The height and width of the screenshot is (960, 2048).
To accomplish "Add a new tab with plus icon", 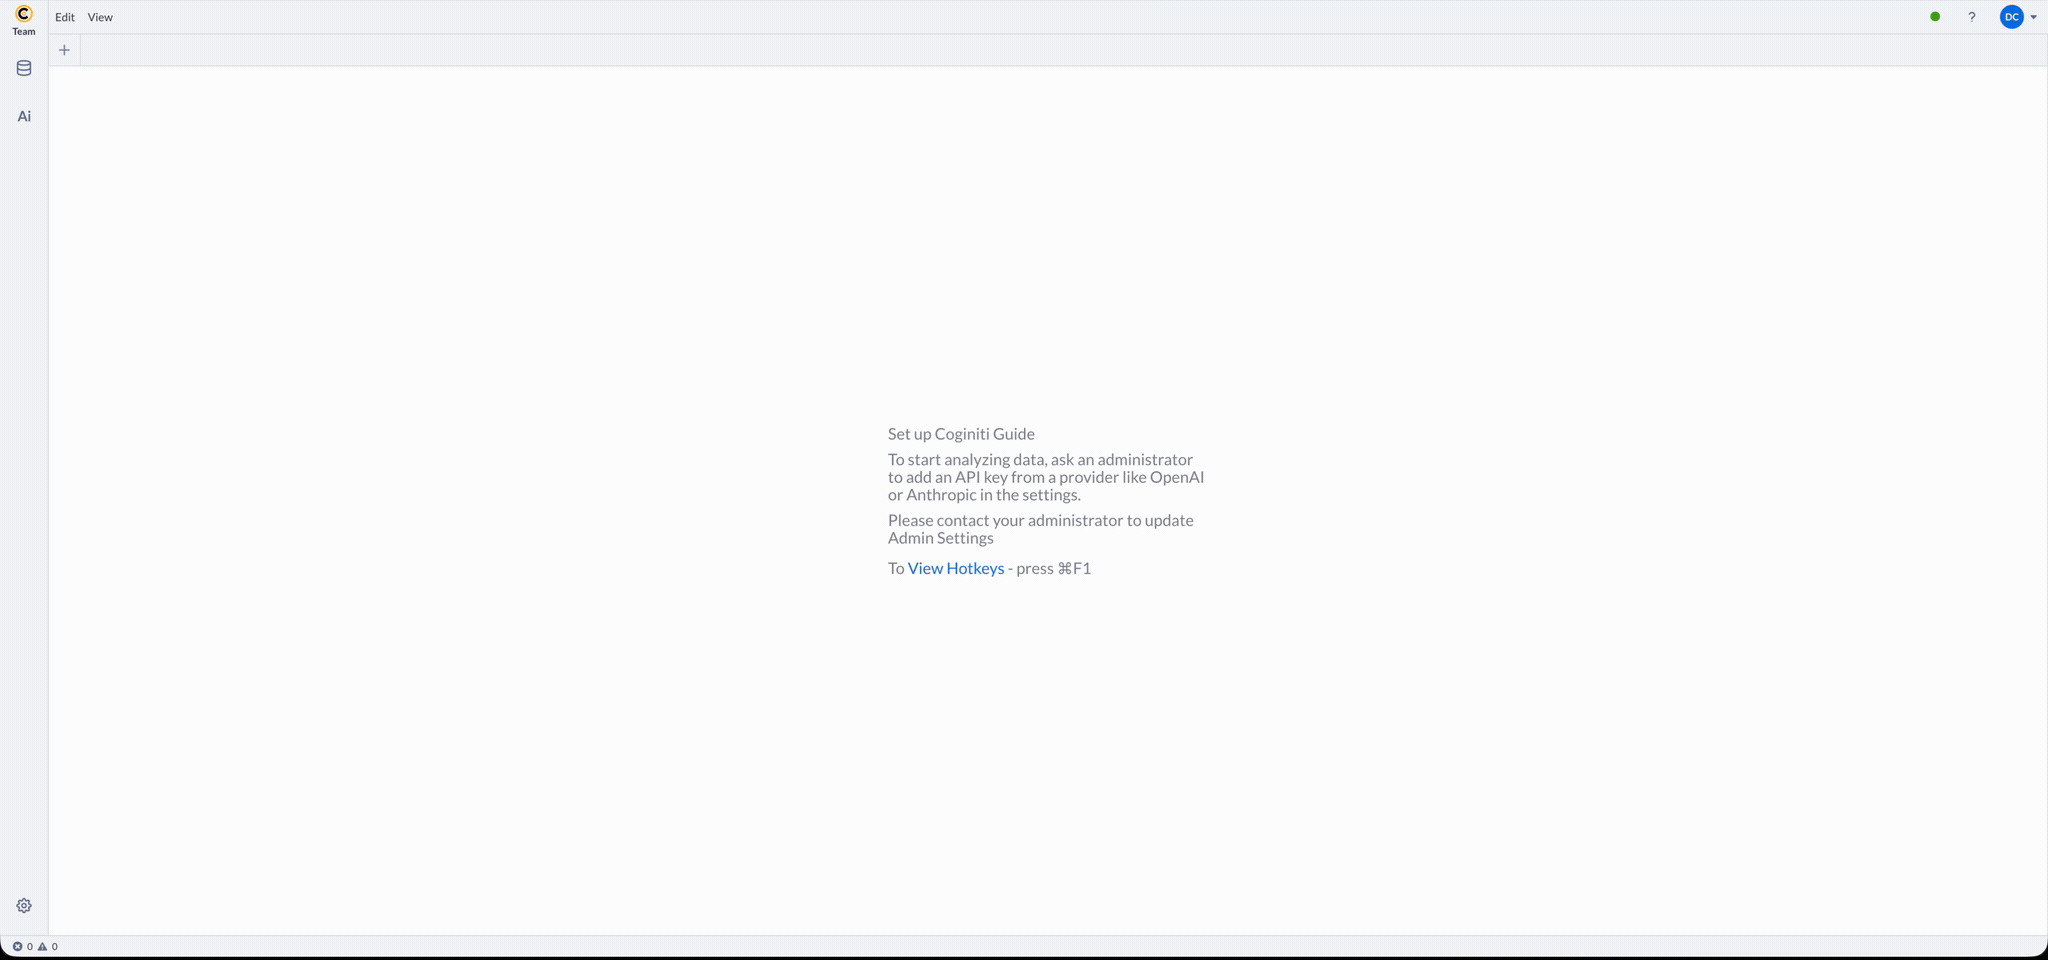I will (64, 50).
